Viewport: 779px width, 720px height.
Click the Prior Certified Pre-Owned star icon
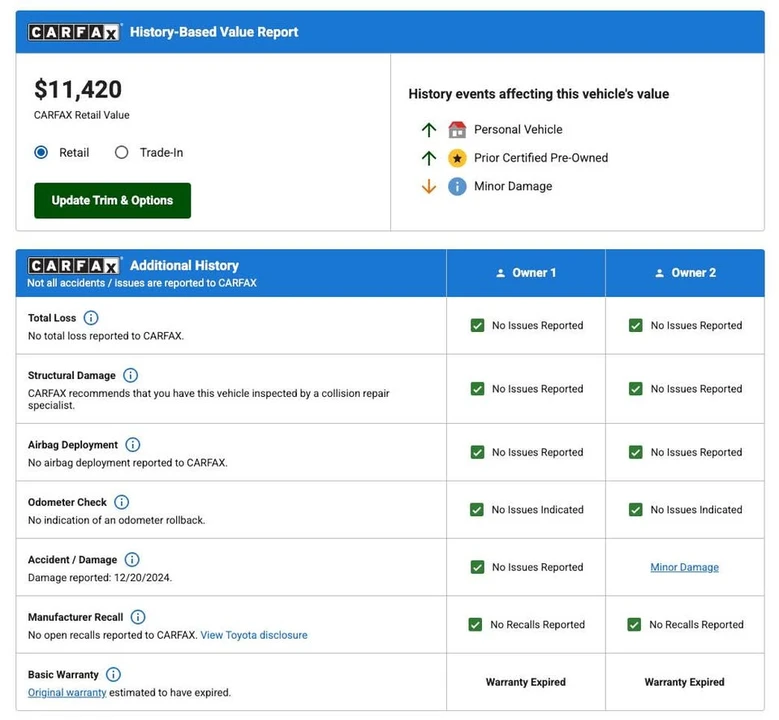tap(457, 158)
